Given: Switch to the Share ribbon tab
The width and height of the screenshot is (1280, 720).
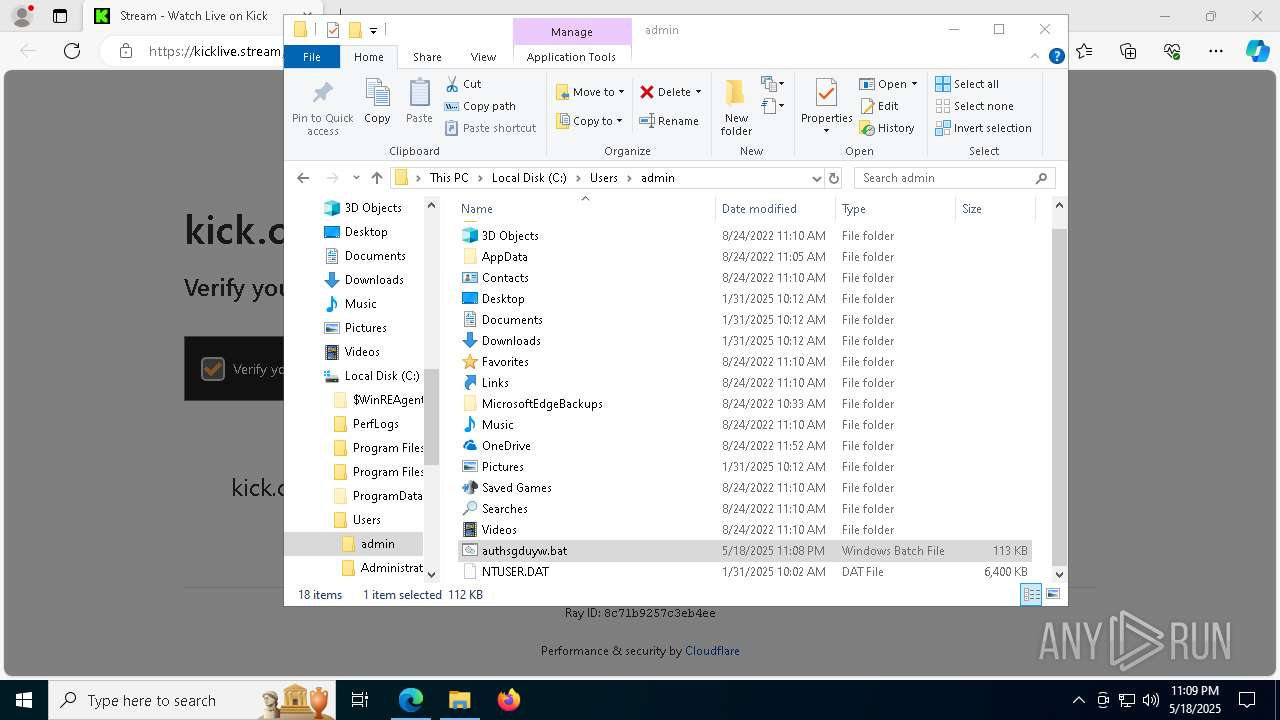Looking at the screenshot, I should tap(427, 57).
